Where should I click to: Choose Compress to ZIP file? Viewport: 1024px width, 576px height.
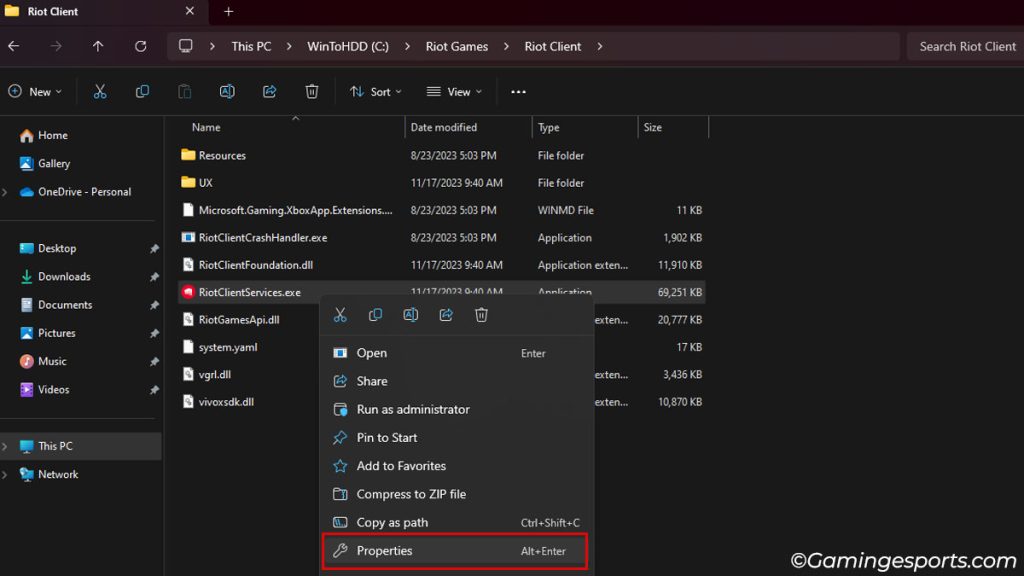click(x=455, y=494)
